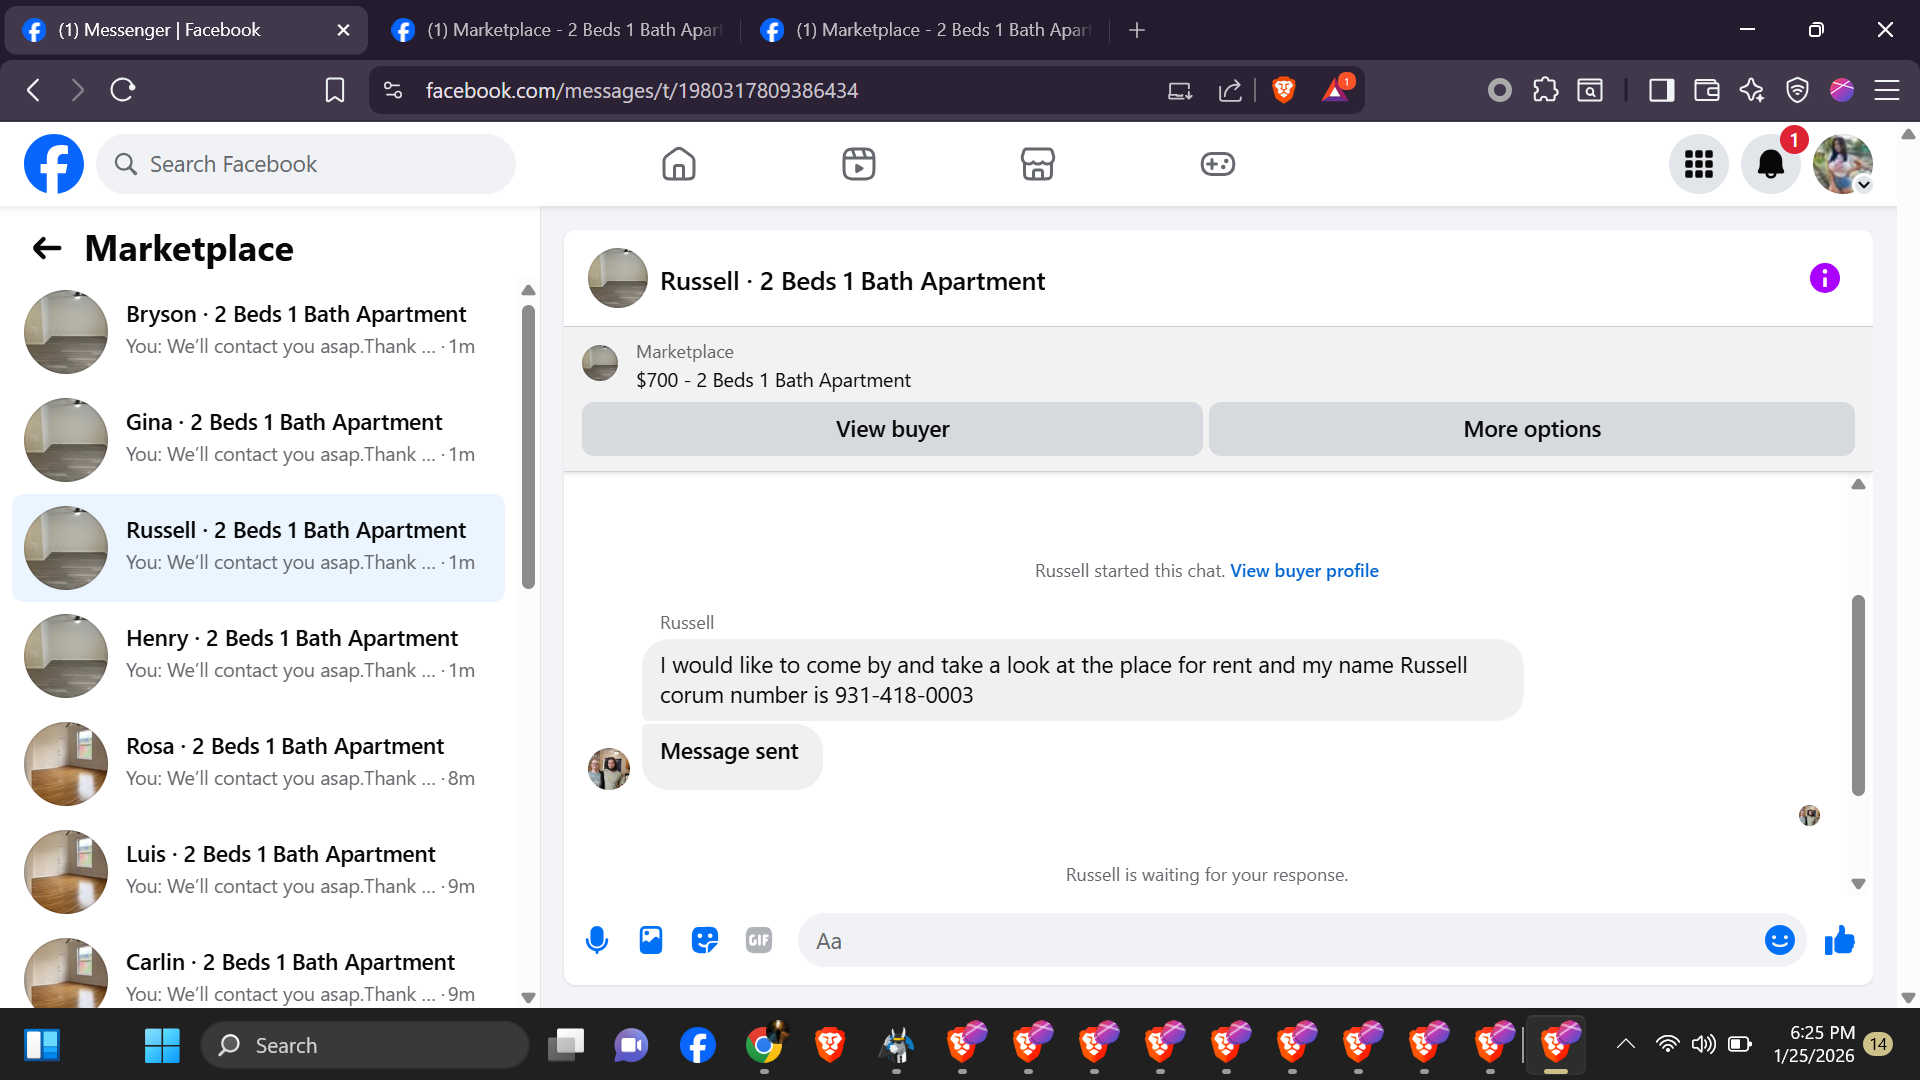Follow the View buyer profile link
Screen dimensions: 1920x1080
[1304, 570]
